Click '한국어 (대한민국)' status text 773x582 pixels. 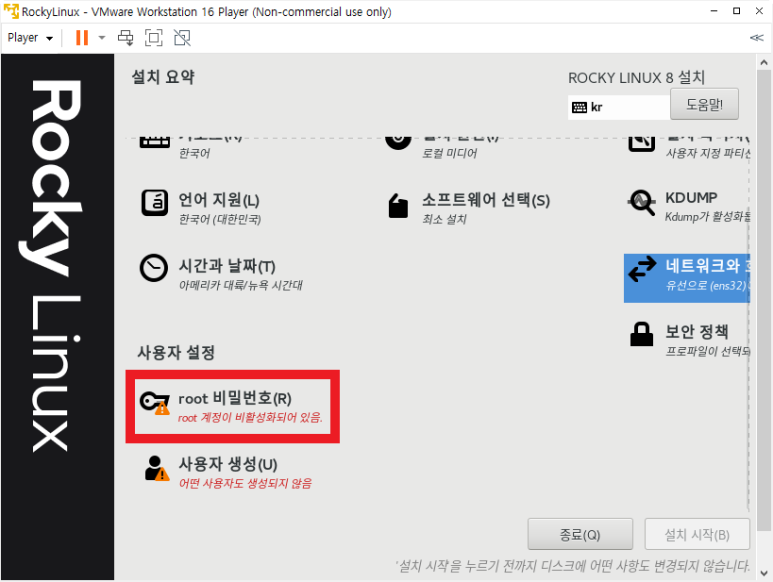[x=220, y=219]
